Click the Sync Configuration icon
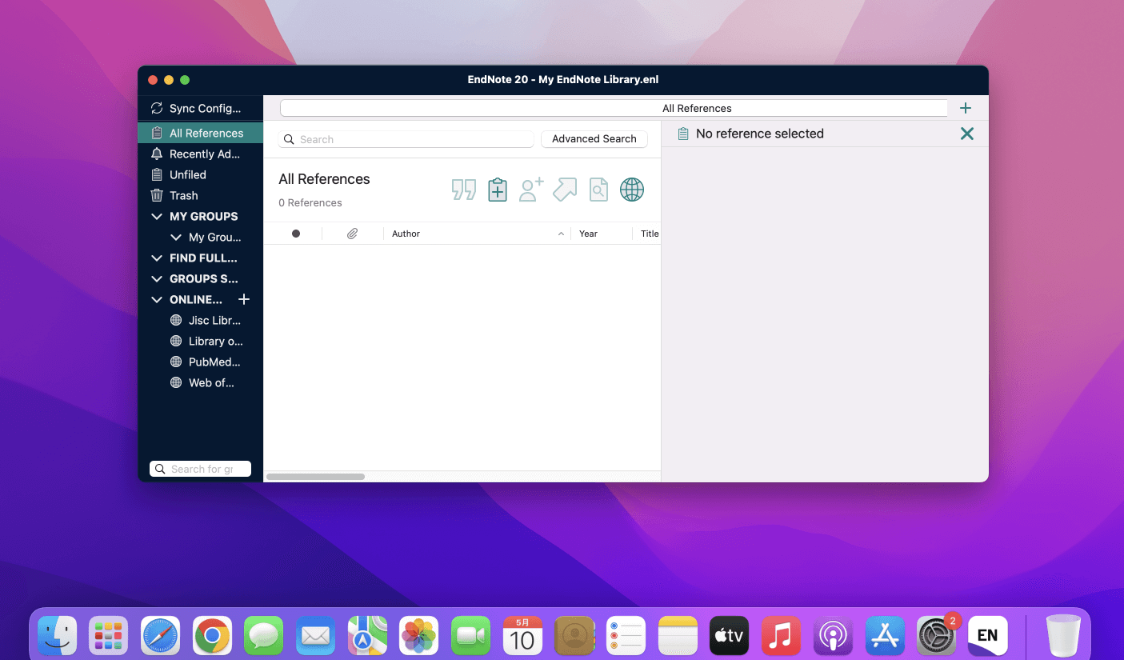The width and height of the screenshot is (1124, 660). point(156,108)
